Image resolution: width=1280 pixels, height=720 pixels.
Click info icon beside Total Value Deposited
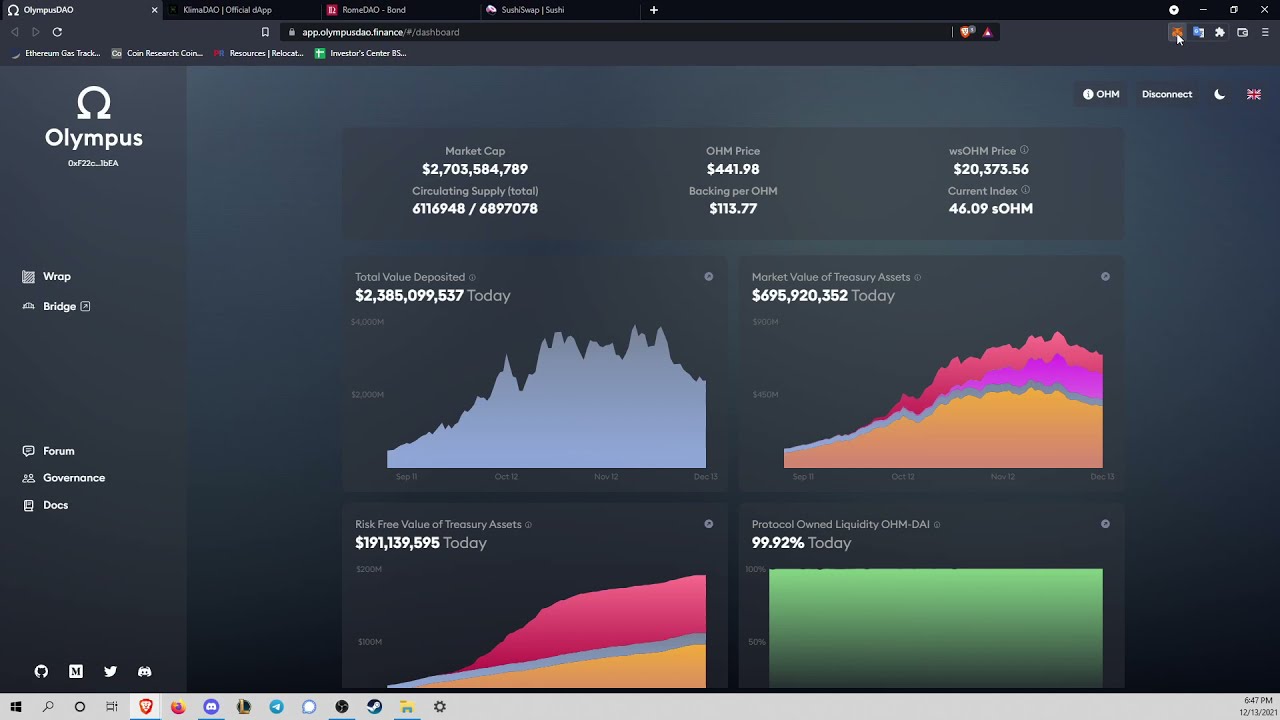tap(472, 277)
